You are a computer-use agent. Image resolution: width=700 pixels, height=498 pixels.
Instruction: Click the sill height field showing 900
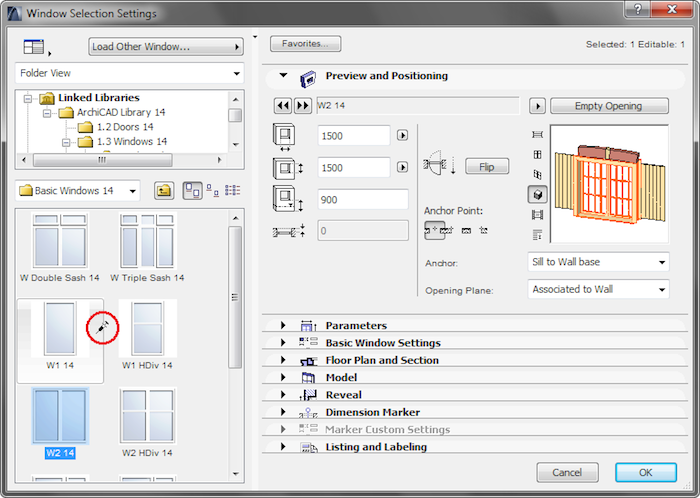click(363, 199)
